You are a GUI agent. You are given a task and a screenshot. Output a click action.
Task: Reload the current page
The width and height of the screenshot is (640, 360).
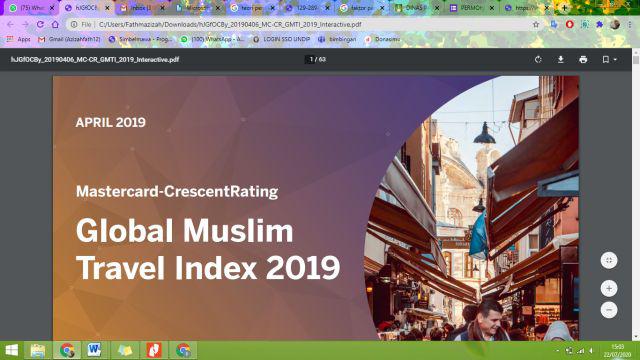40,24
